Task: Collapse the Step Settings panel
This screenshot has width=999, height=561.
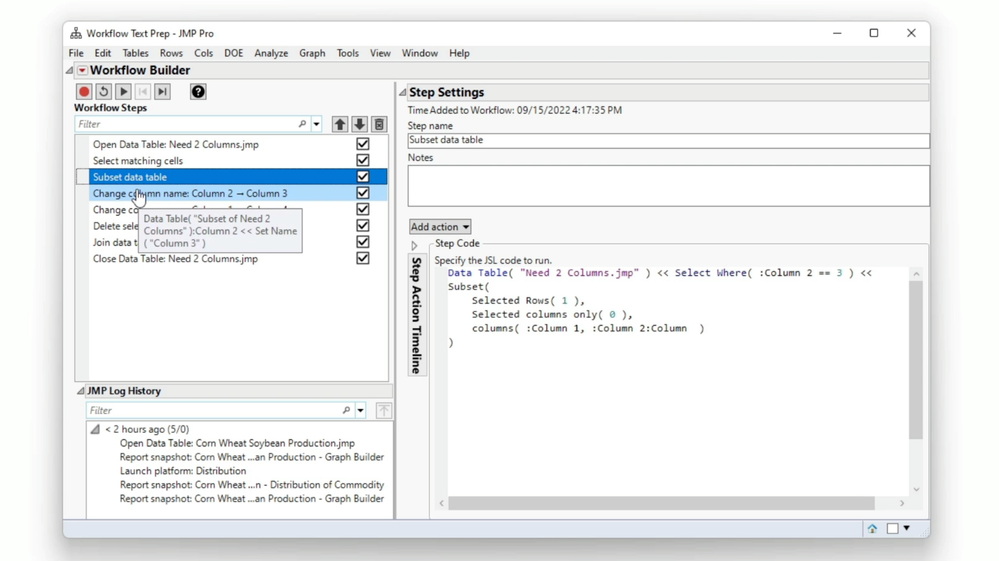Action: tap(403, 93)
